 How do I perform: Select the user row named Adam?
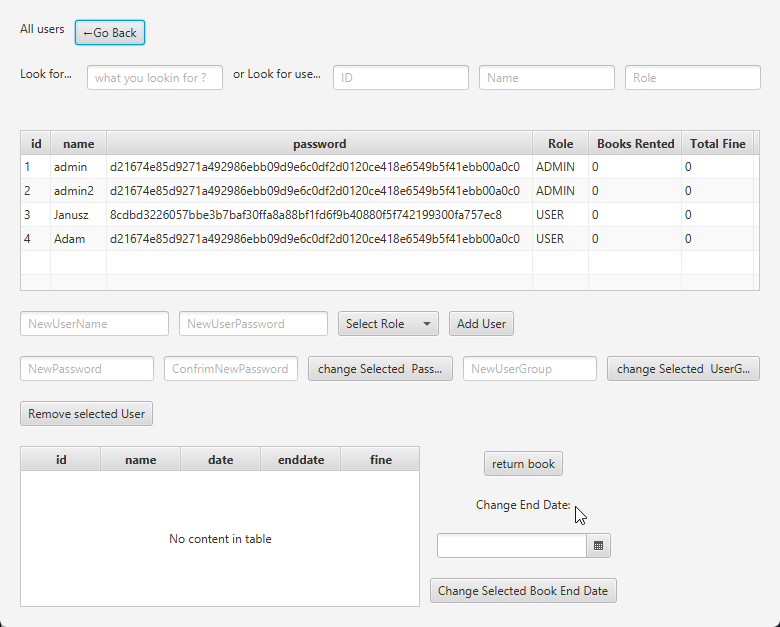390,239
